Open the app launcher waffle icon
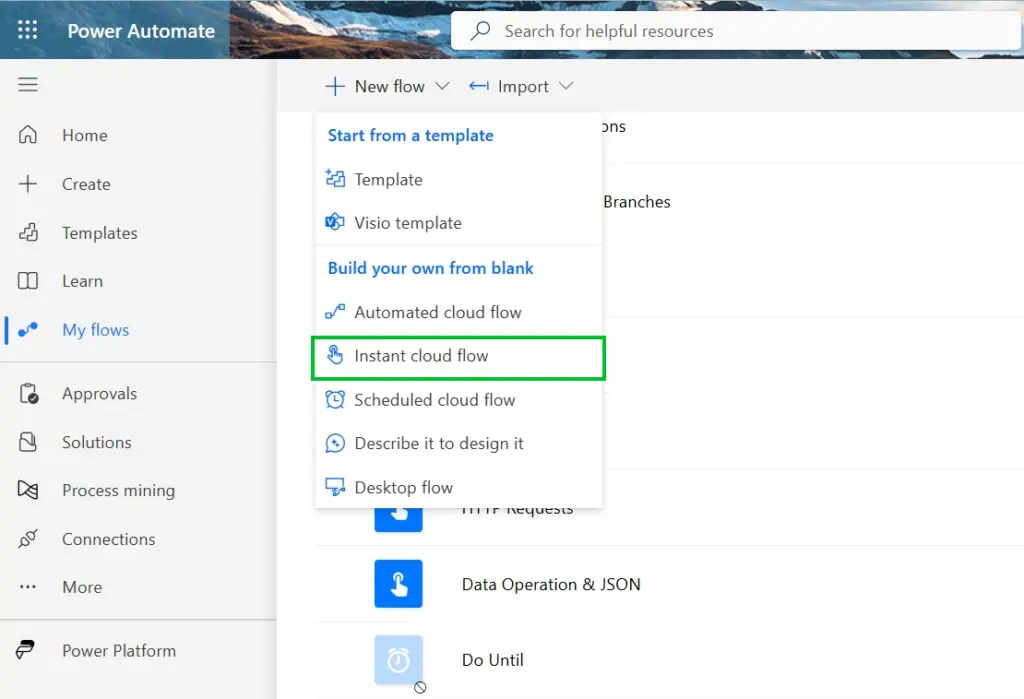1024x699 pixels. point(27,30)
